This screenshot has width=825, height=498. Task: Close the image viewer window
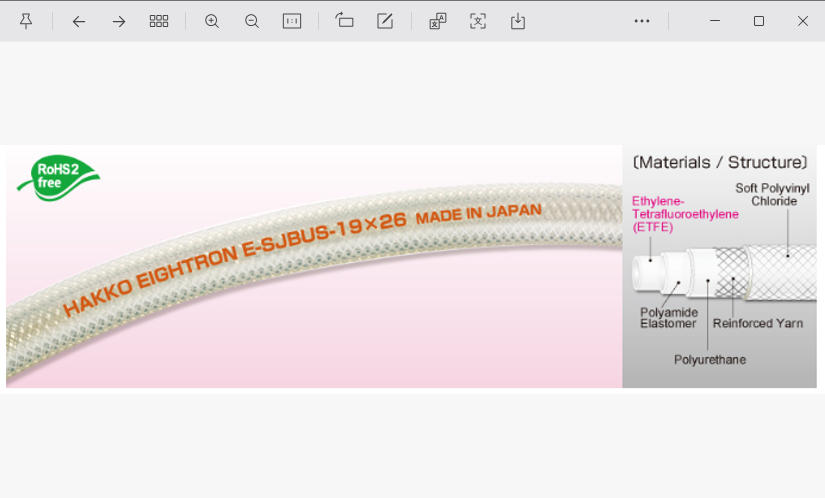pos(803,21)
